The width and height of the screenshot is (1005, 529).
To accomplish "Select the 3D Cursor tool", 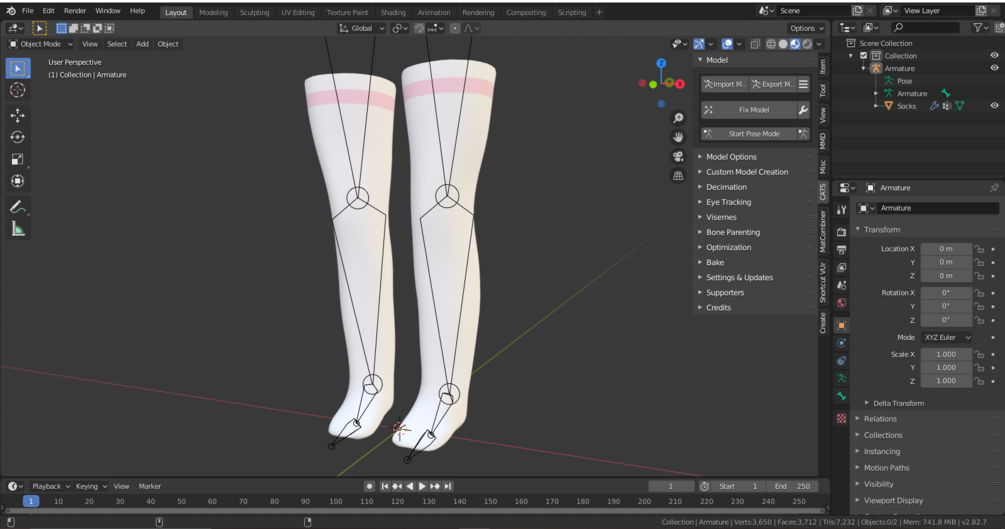I will (17, 90).
